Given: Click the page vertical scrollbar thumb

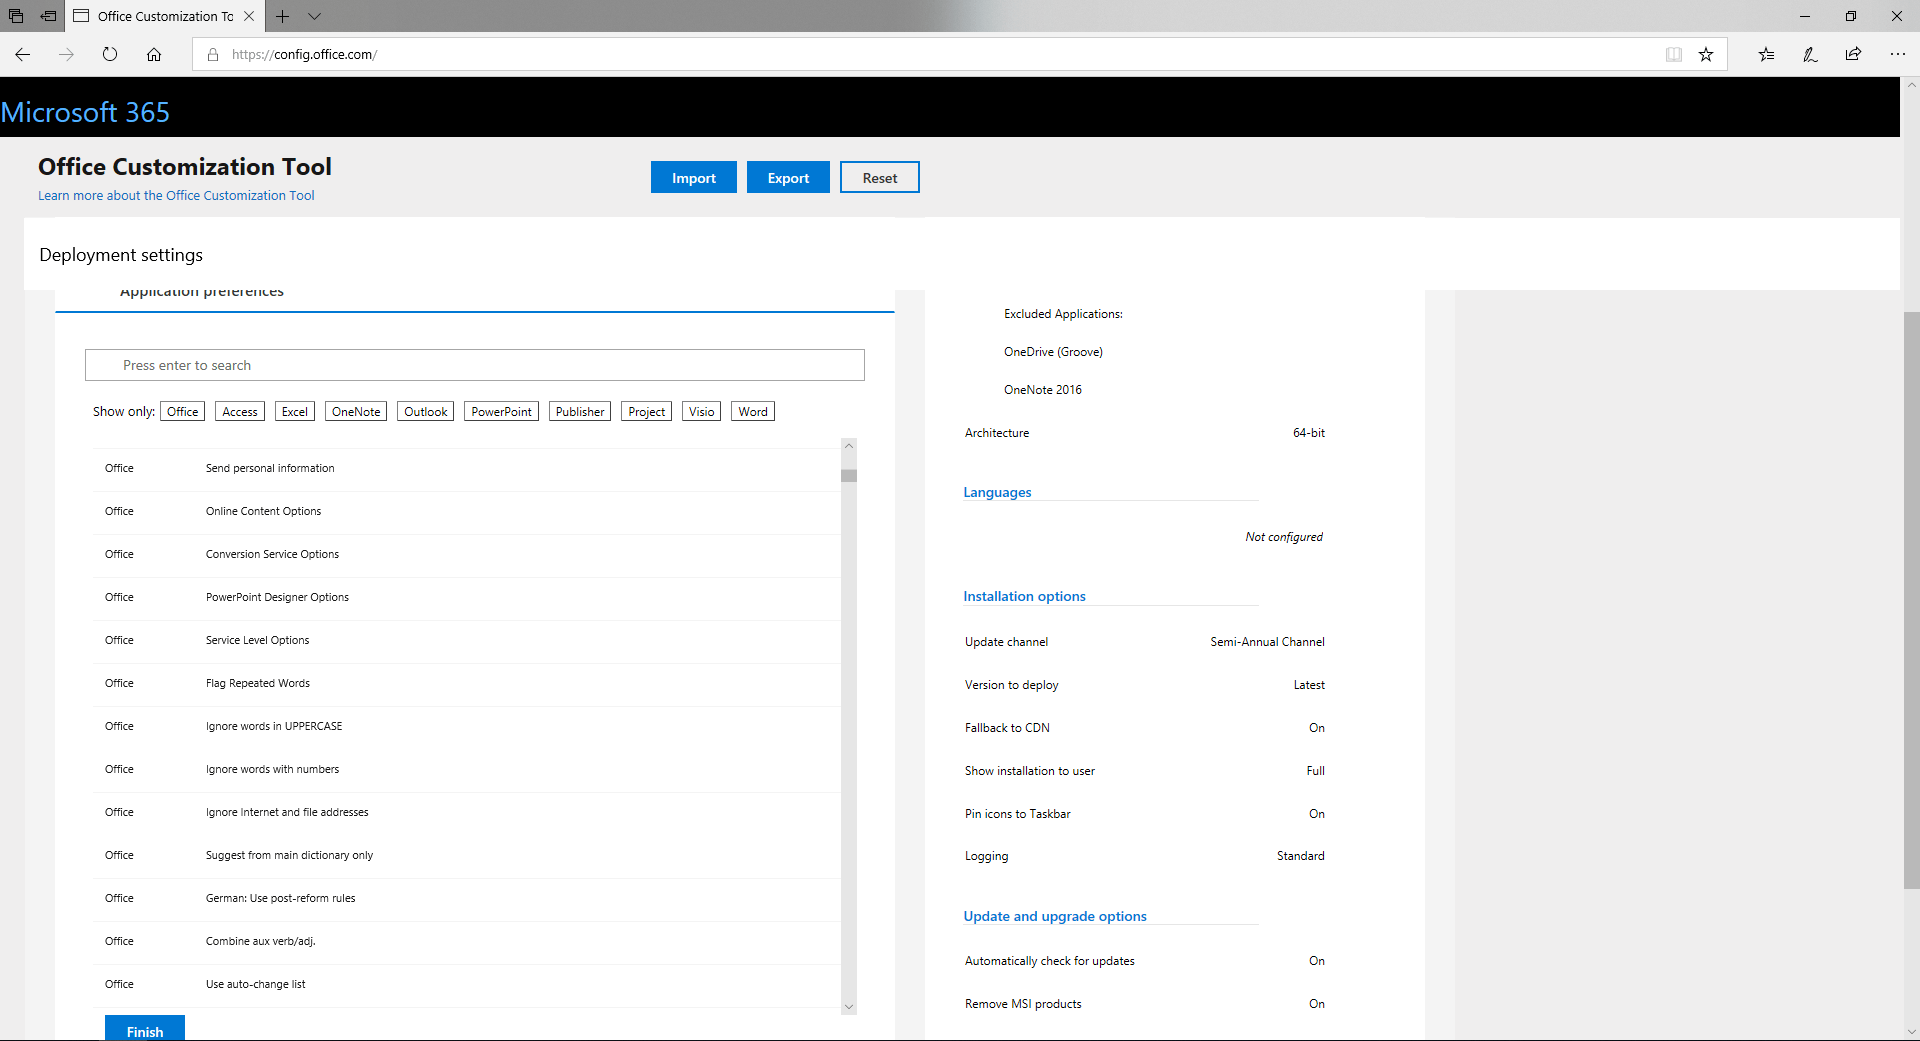Looking at the screenshot, I should point(1911,600).
